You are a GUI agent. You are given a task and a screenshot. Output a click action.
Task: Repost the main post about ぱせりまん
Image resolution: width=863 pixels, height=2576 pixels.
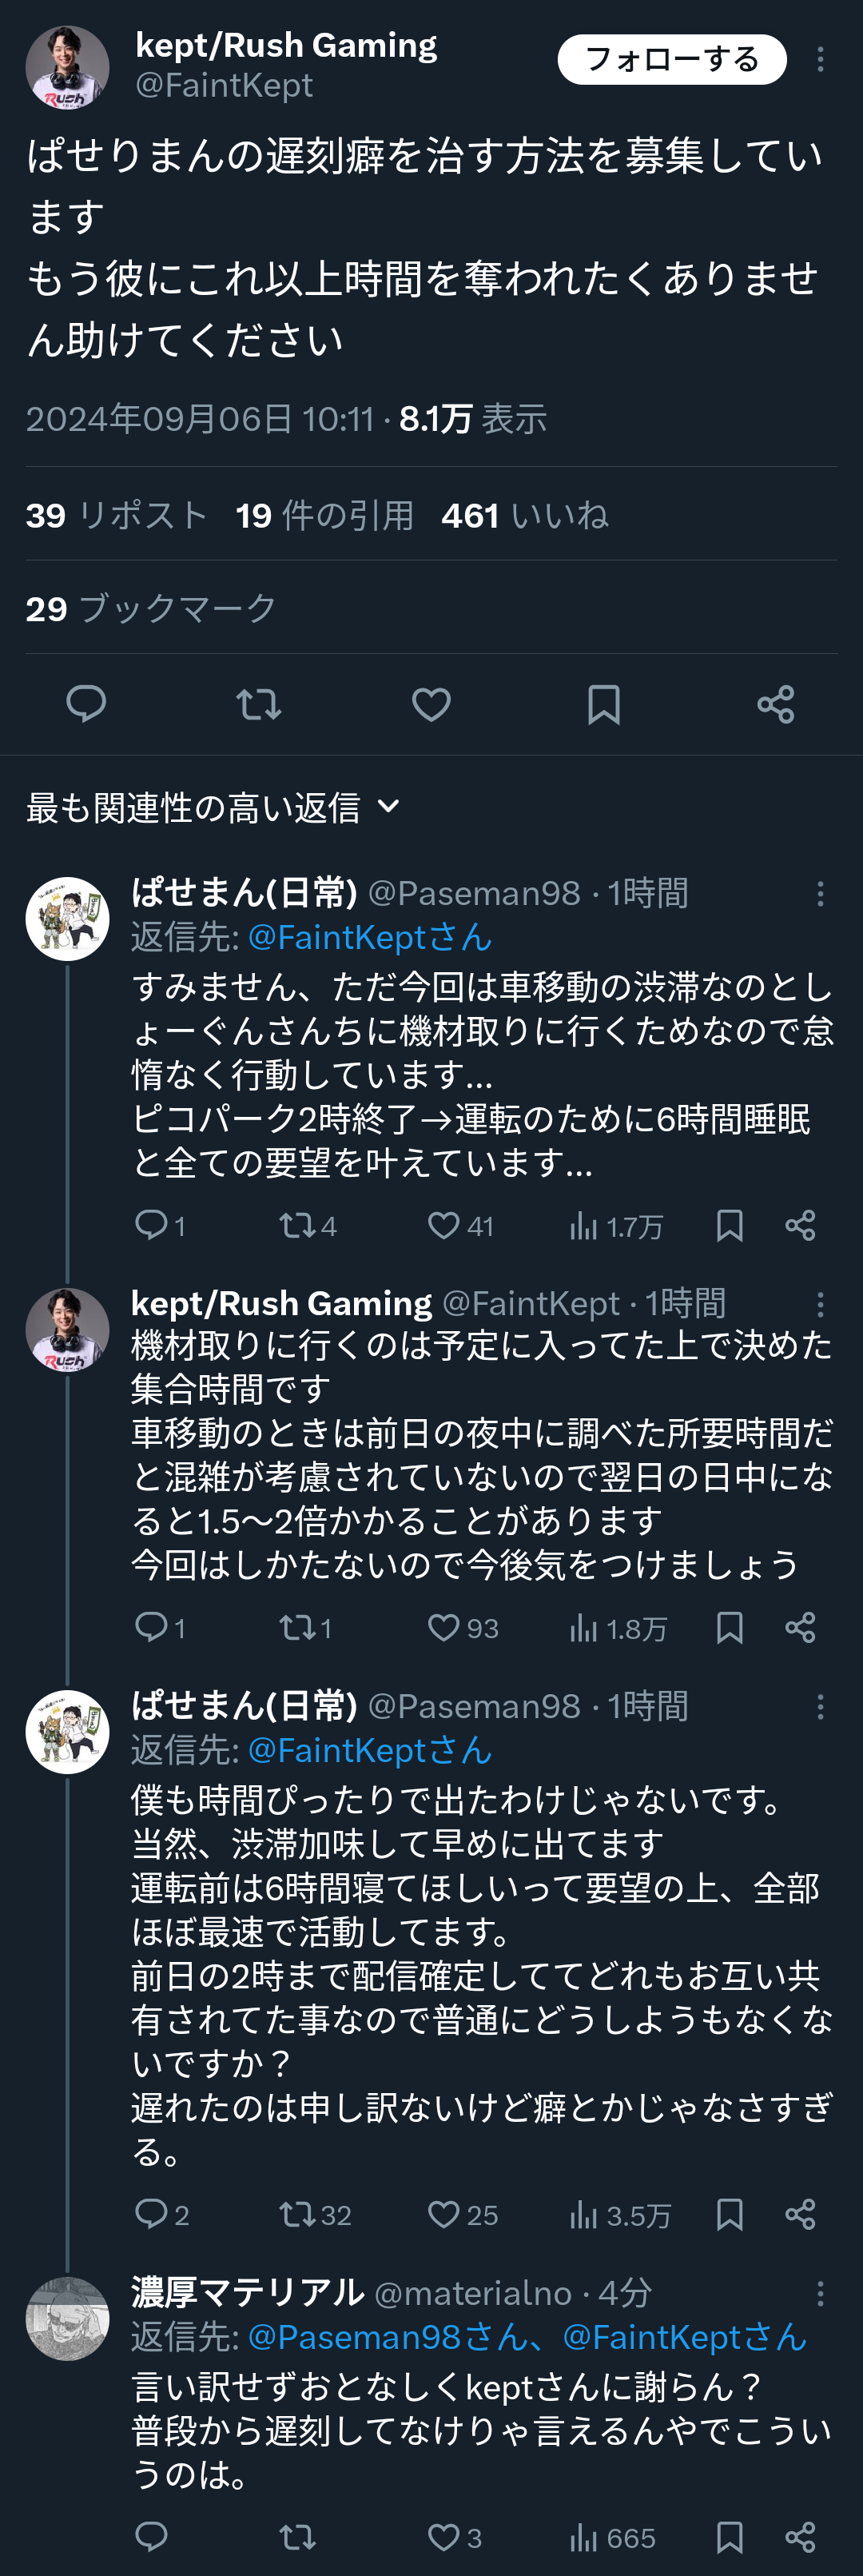(x=259, y=704)
